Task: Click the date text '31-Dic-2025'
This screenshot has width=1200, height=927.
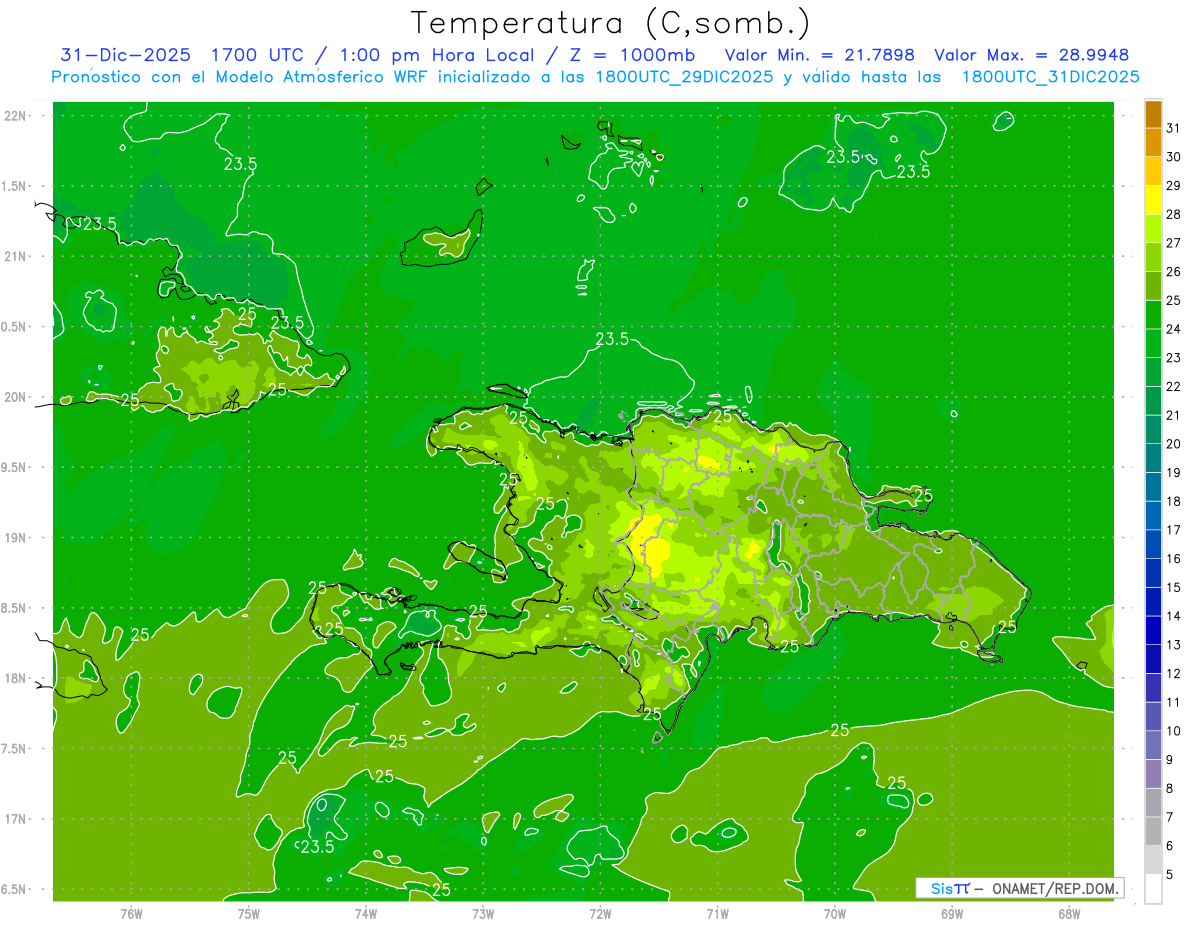Action: coord(125,55)
